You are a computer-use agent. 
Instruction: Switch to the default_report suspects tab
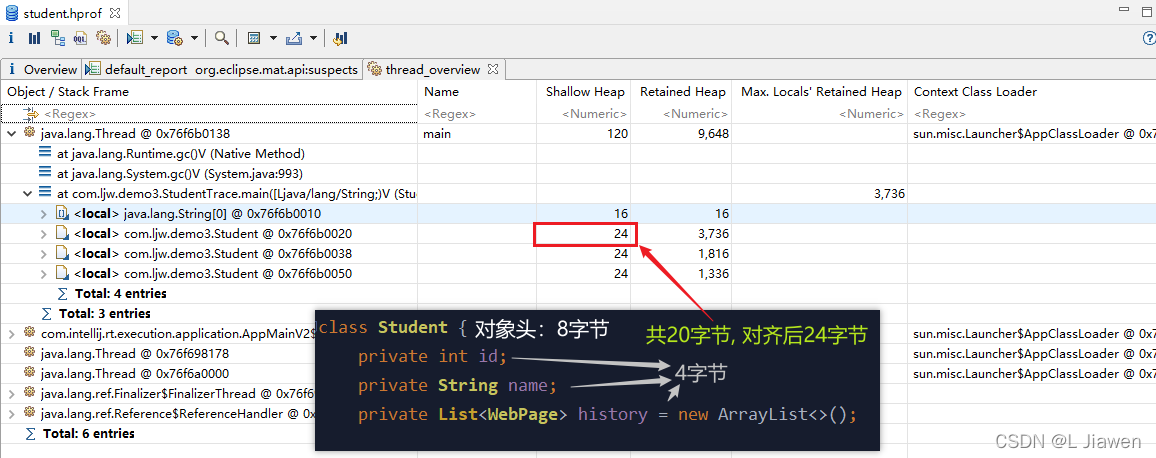point(221,69)
